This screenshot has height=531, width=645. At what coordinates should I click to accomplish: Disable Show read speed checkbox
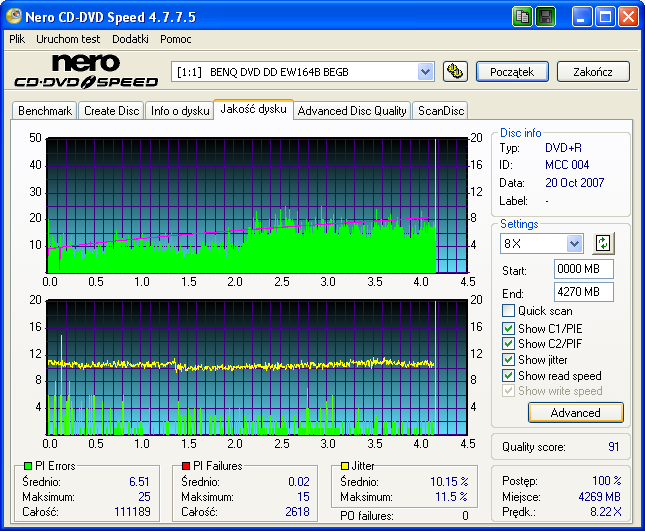pos(508,376)
